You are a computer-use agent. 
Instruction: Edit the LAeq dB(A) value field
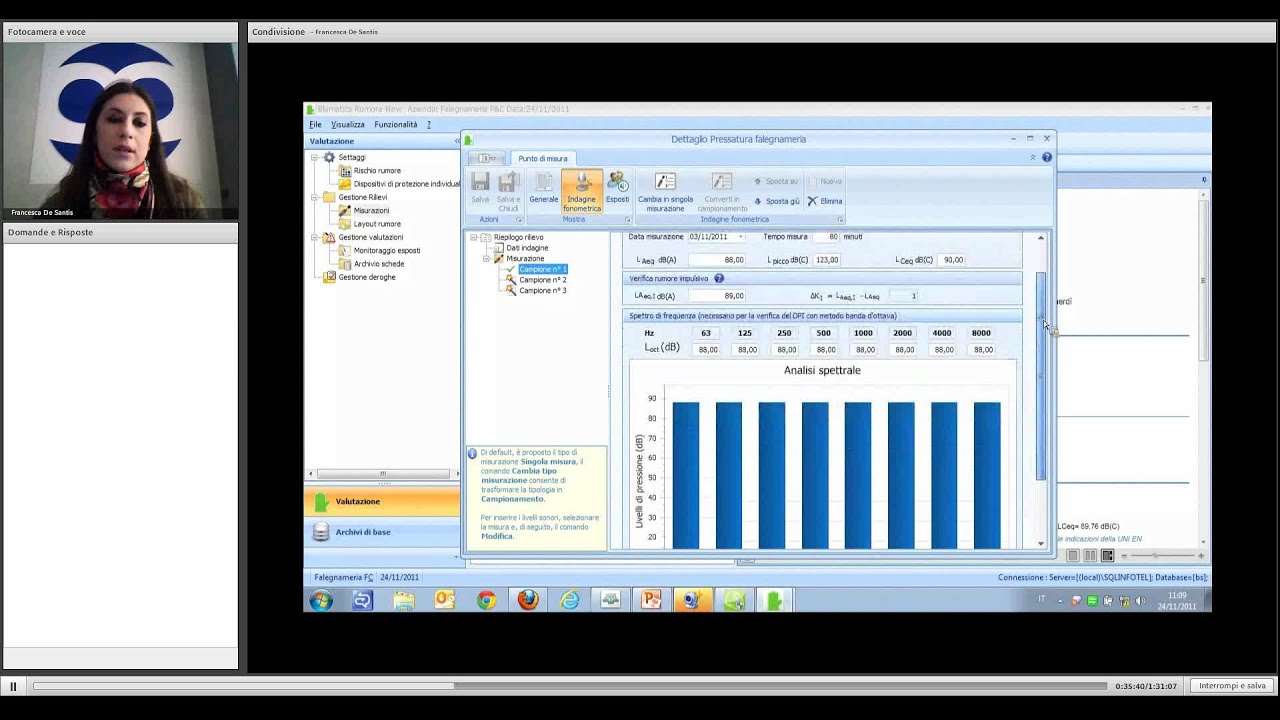[x=716, y=260]
